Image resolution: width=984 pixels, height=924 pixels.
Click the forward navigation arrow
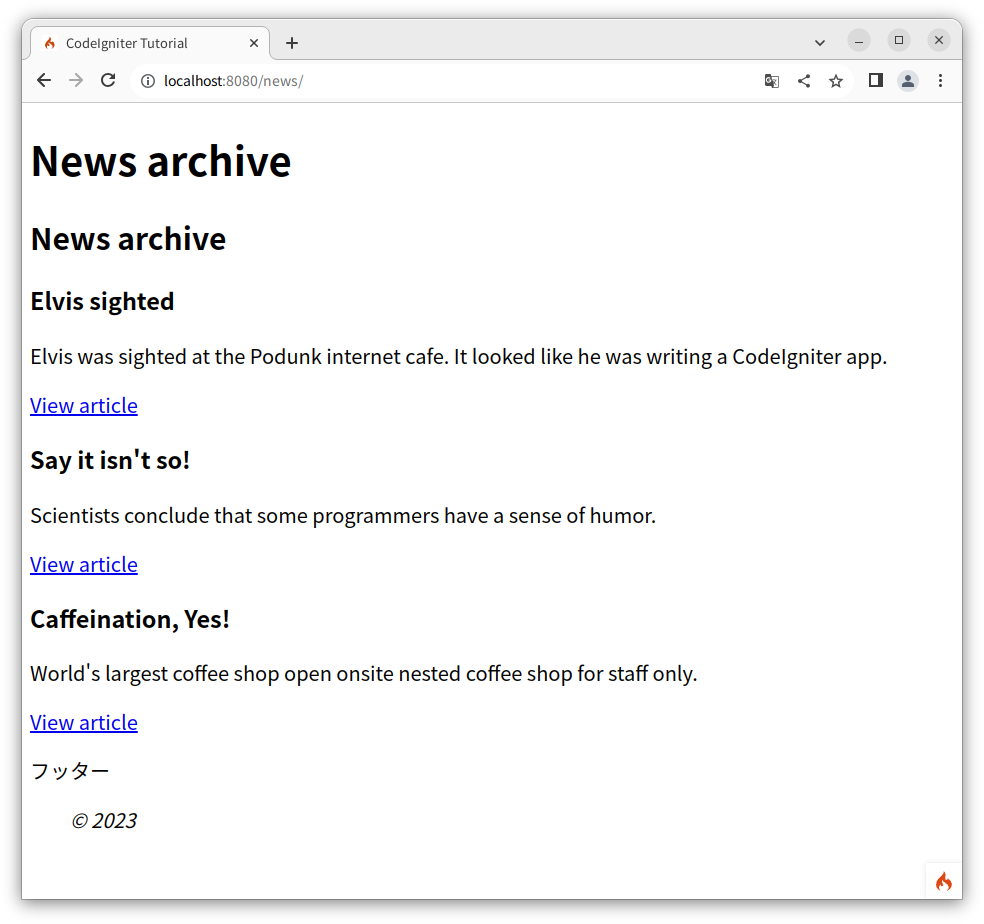(x=76, y=80)
